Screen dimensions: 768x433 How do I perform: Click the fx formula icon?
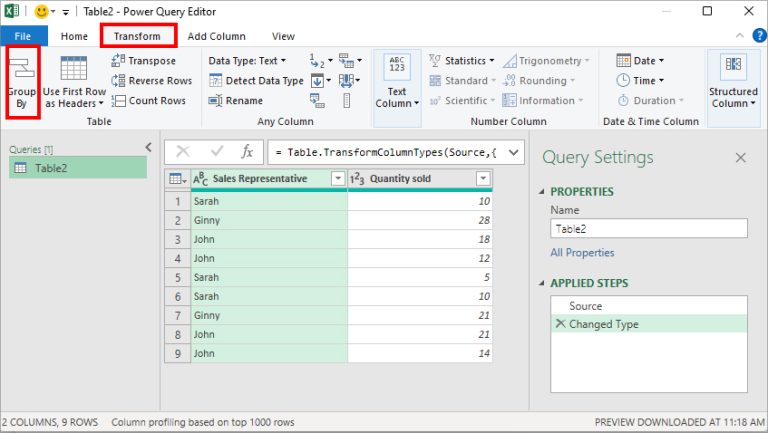247,152
